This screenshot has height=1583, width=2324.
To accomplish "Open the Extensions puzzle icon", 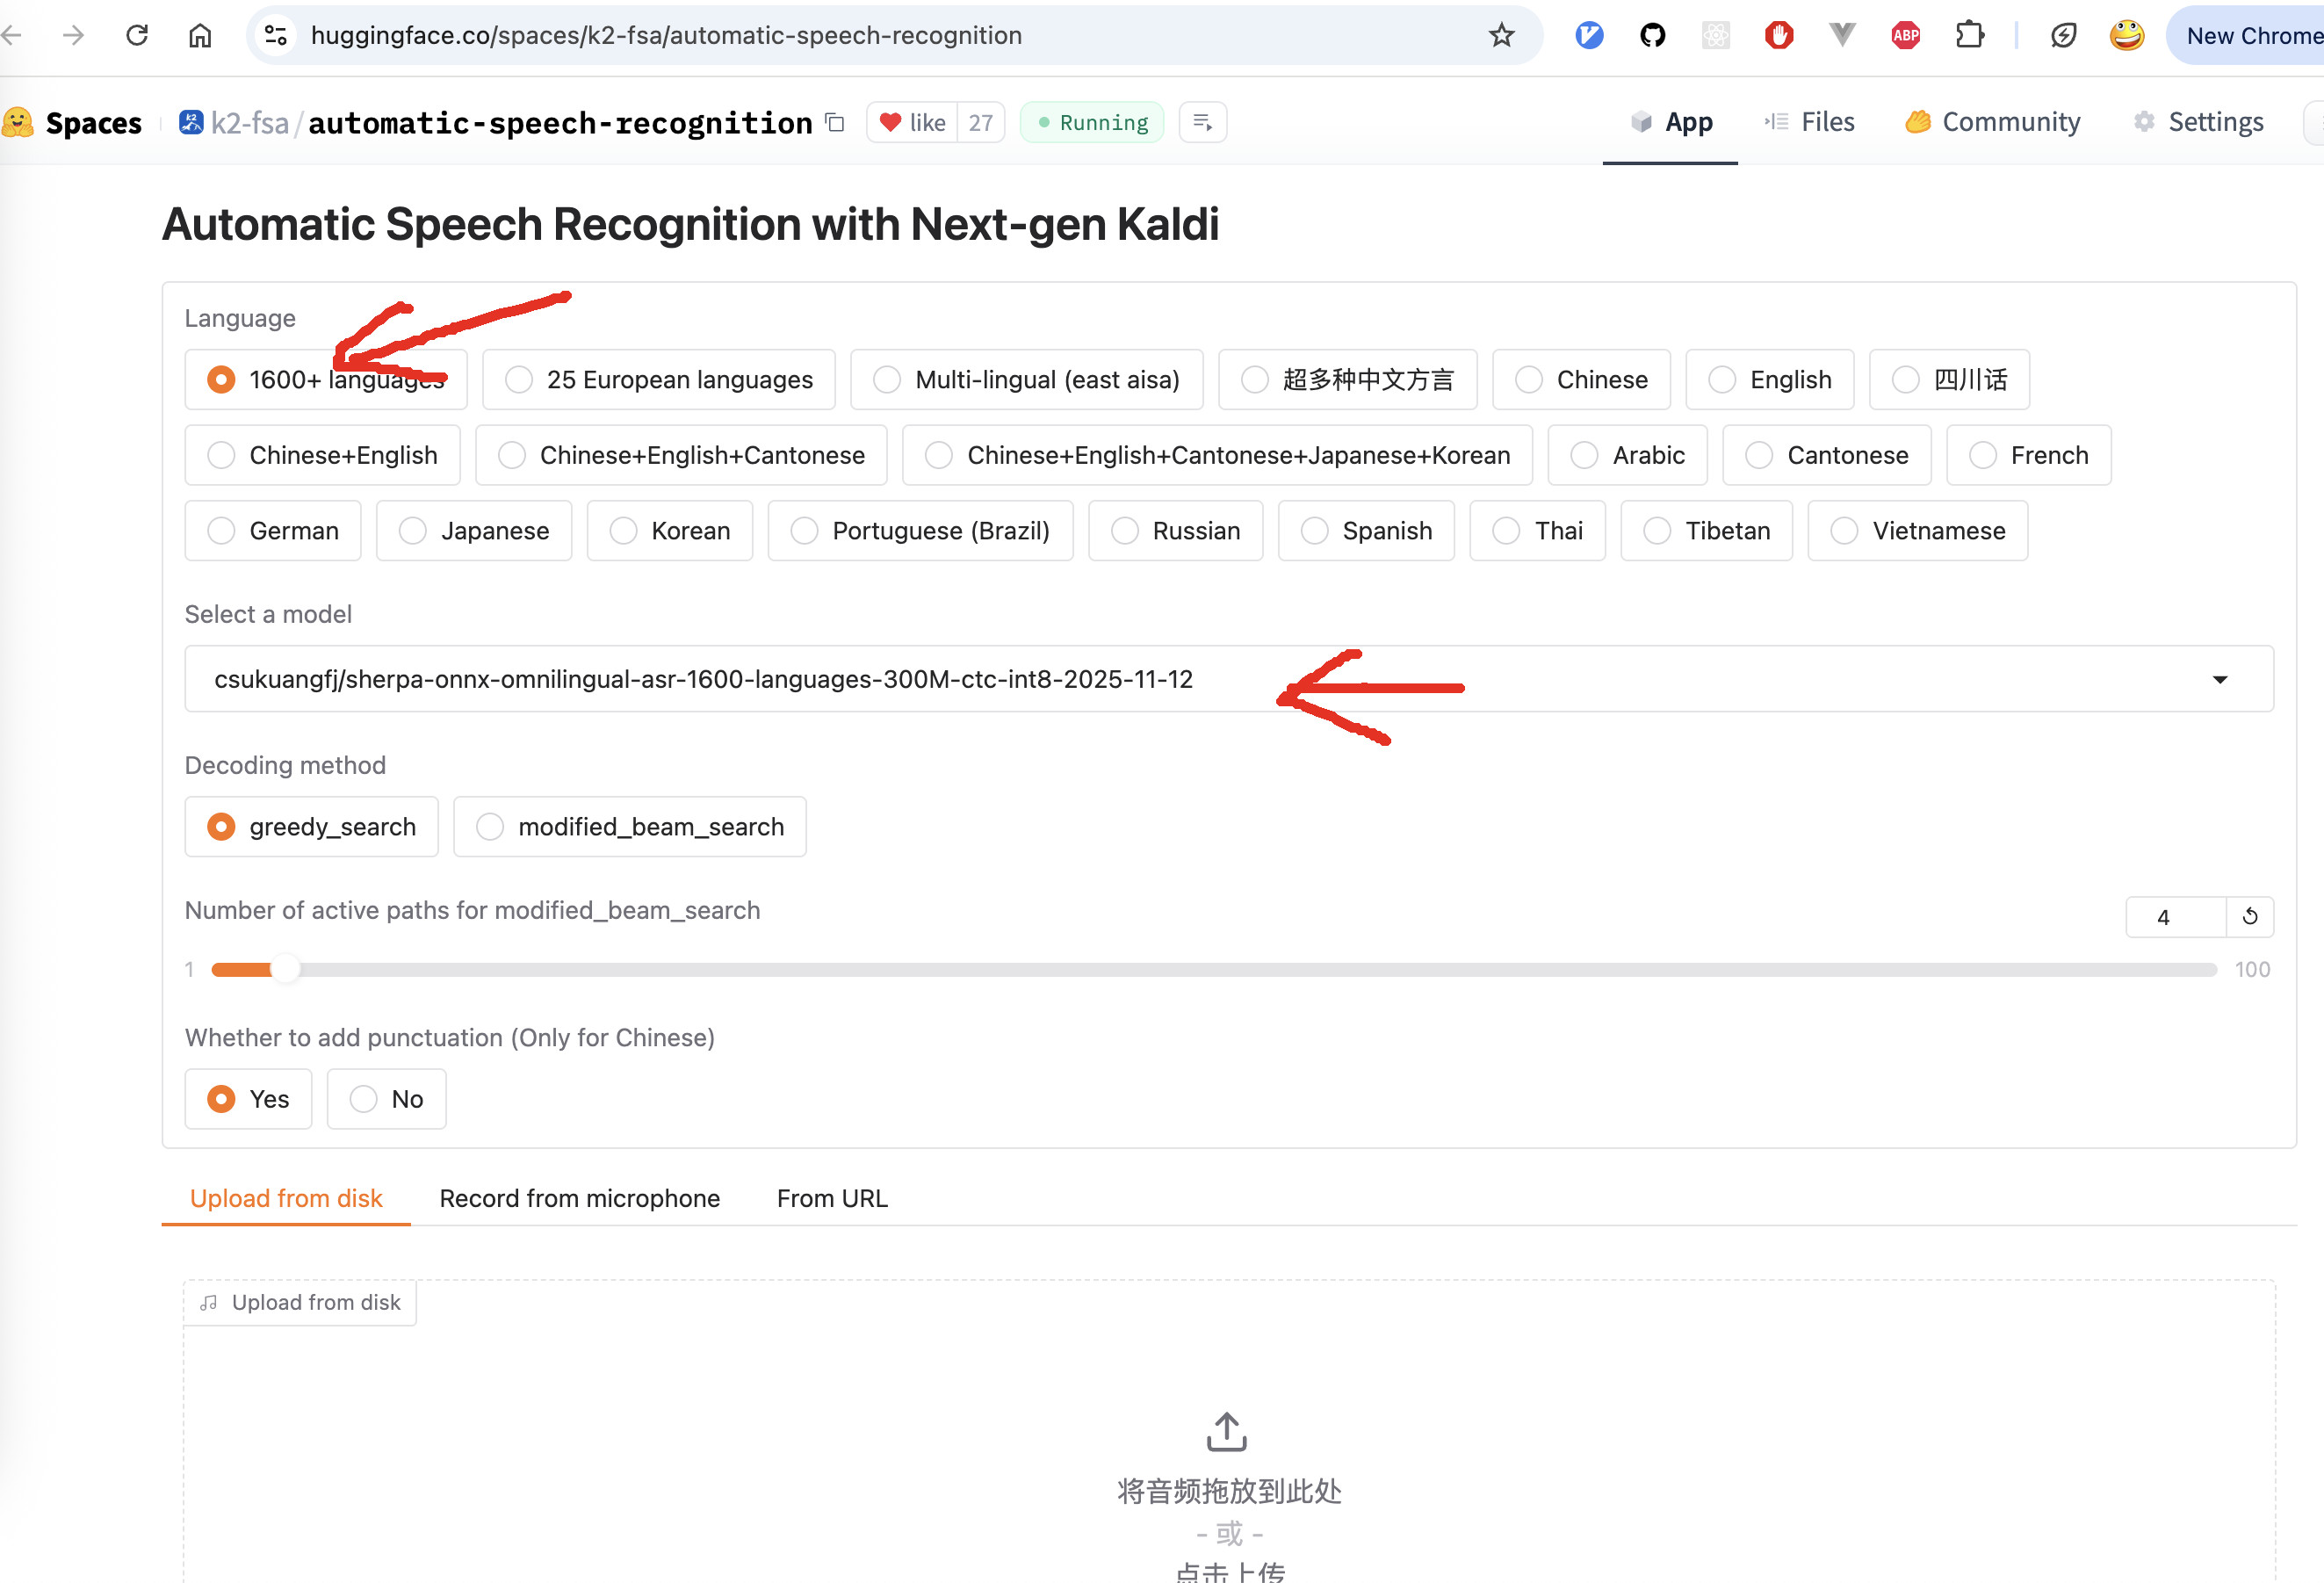I will [x=1968, y=36].
